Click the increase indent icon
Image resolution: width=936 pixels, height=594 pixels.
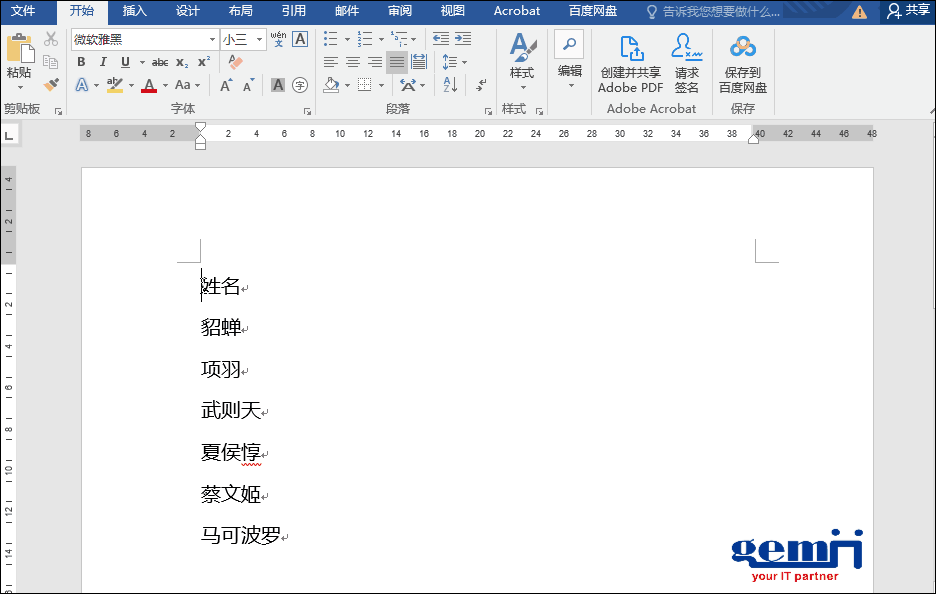tap(463, 39)
